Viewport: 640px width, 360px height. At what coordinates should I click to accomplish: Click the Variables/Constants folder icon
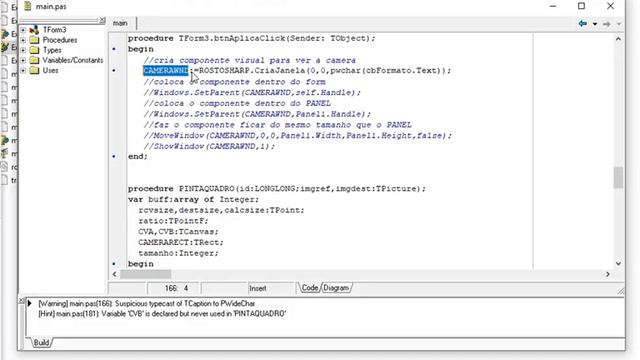point(35,60)
